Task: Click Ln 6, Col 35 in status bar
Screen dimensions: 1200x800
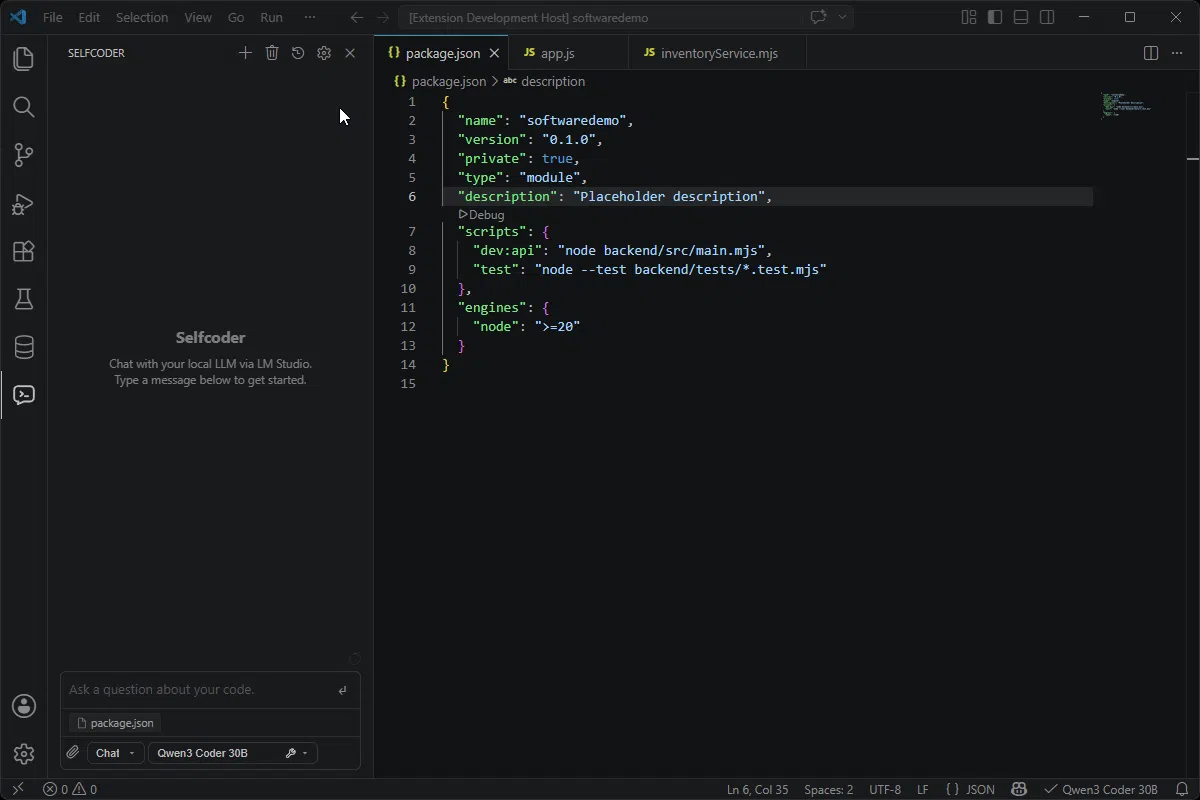Action: [x=757, y=789]
